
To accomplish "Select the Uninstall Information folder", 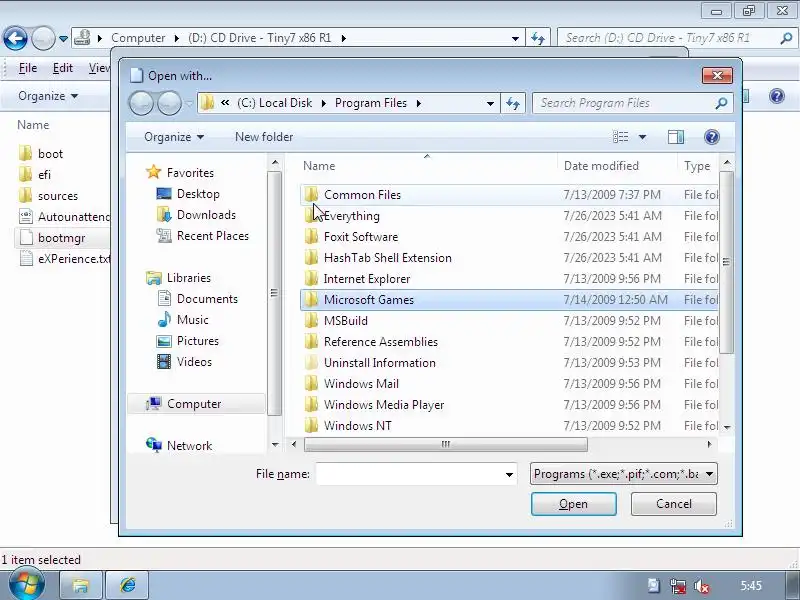I will [x=509, y=362].
